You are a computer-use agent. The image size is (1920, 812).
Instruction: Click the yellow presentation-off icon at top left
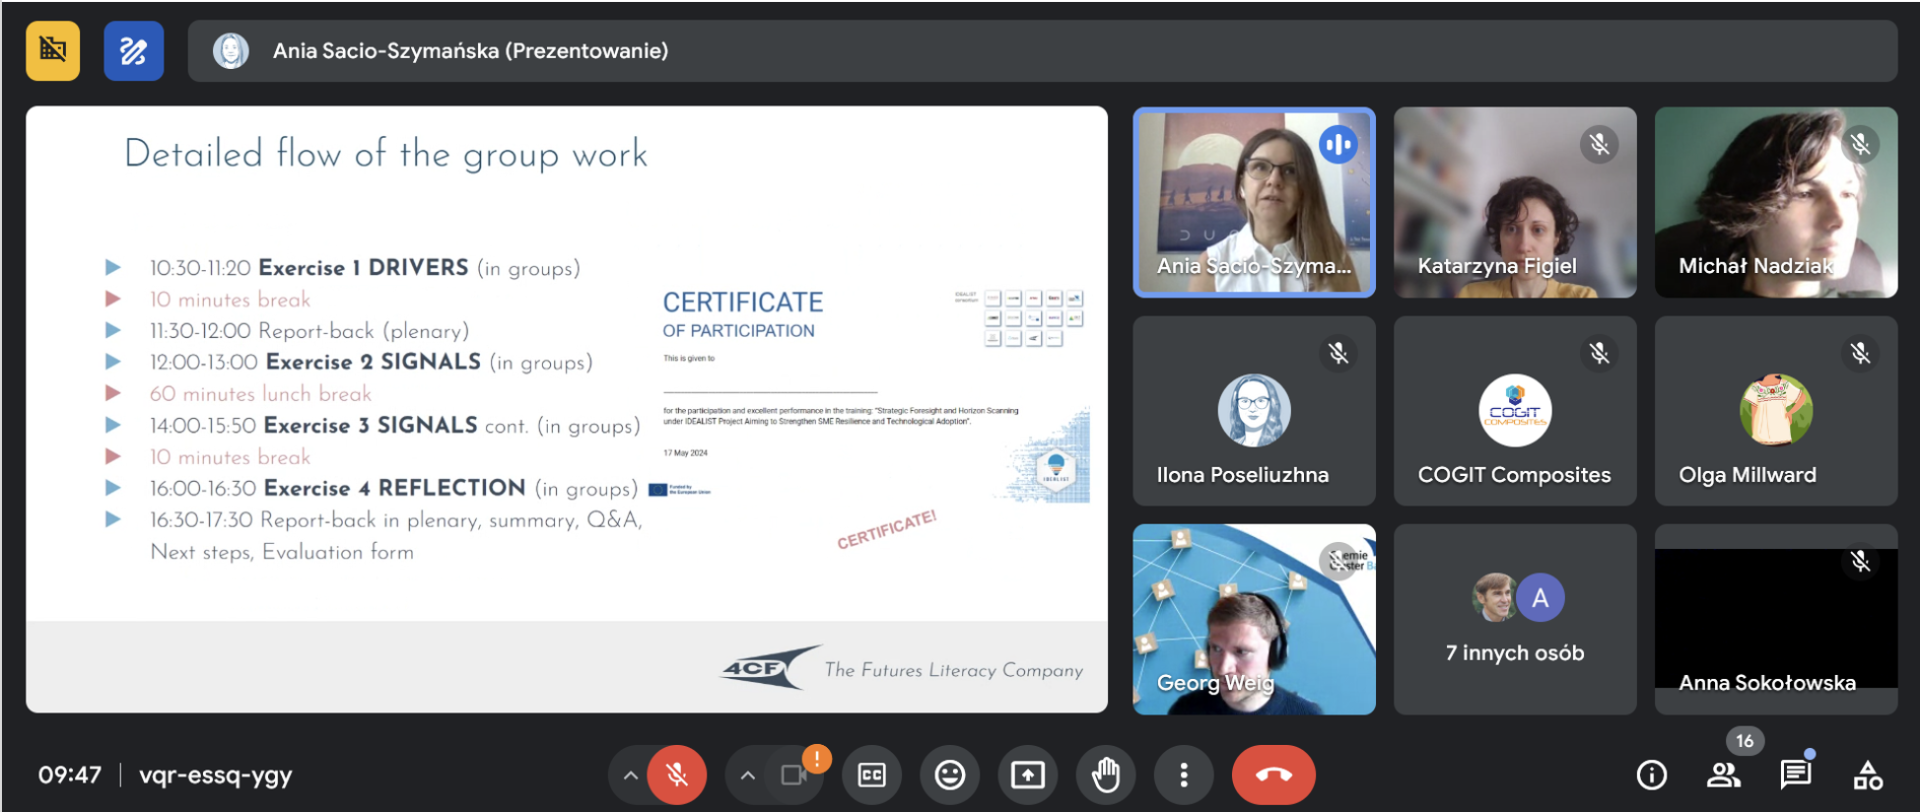pos(53,50)
